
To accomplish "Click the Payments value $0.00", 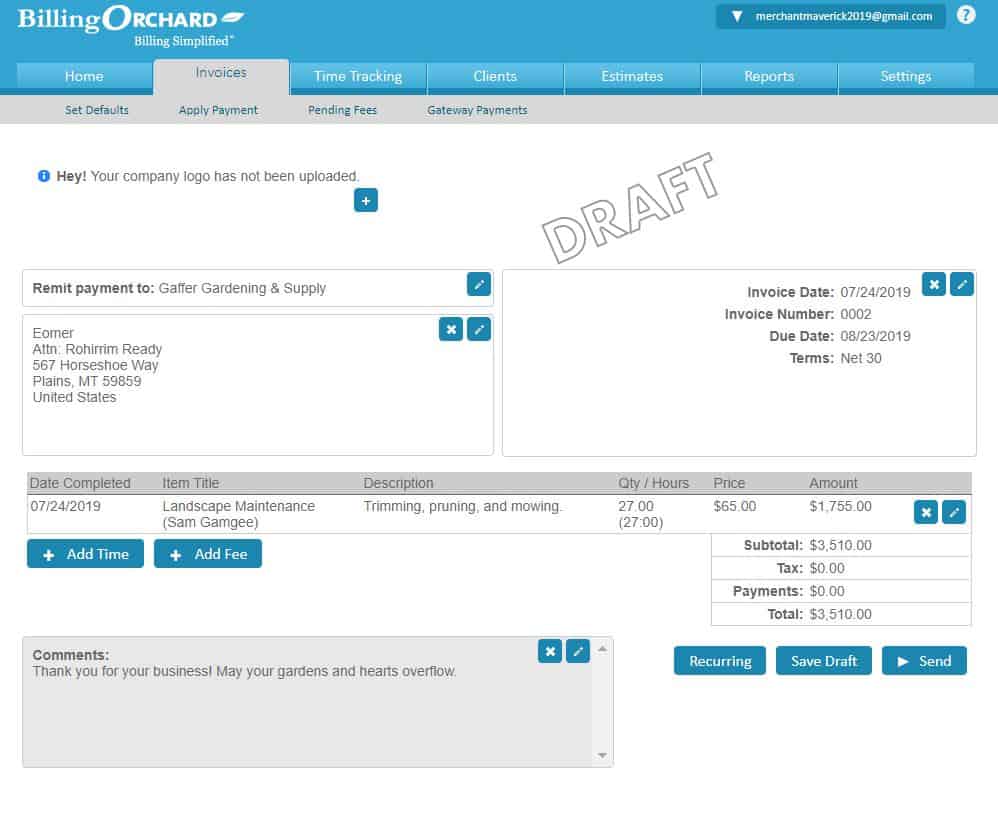I will pos(827,591).
